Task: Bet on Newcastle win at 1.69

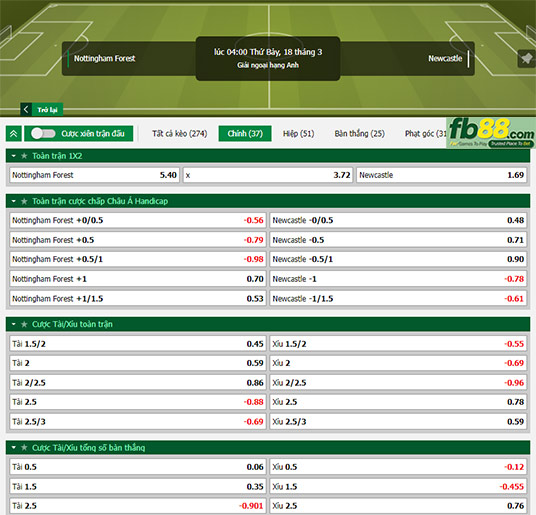Action: pos(441,175)
